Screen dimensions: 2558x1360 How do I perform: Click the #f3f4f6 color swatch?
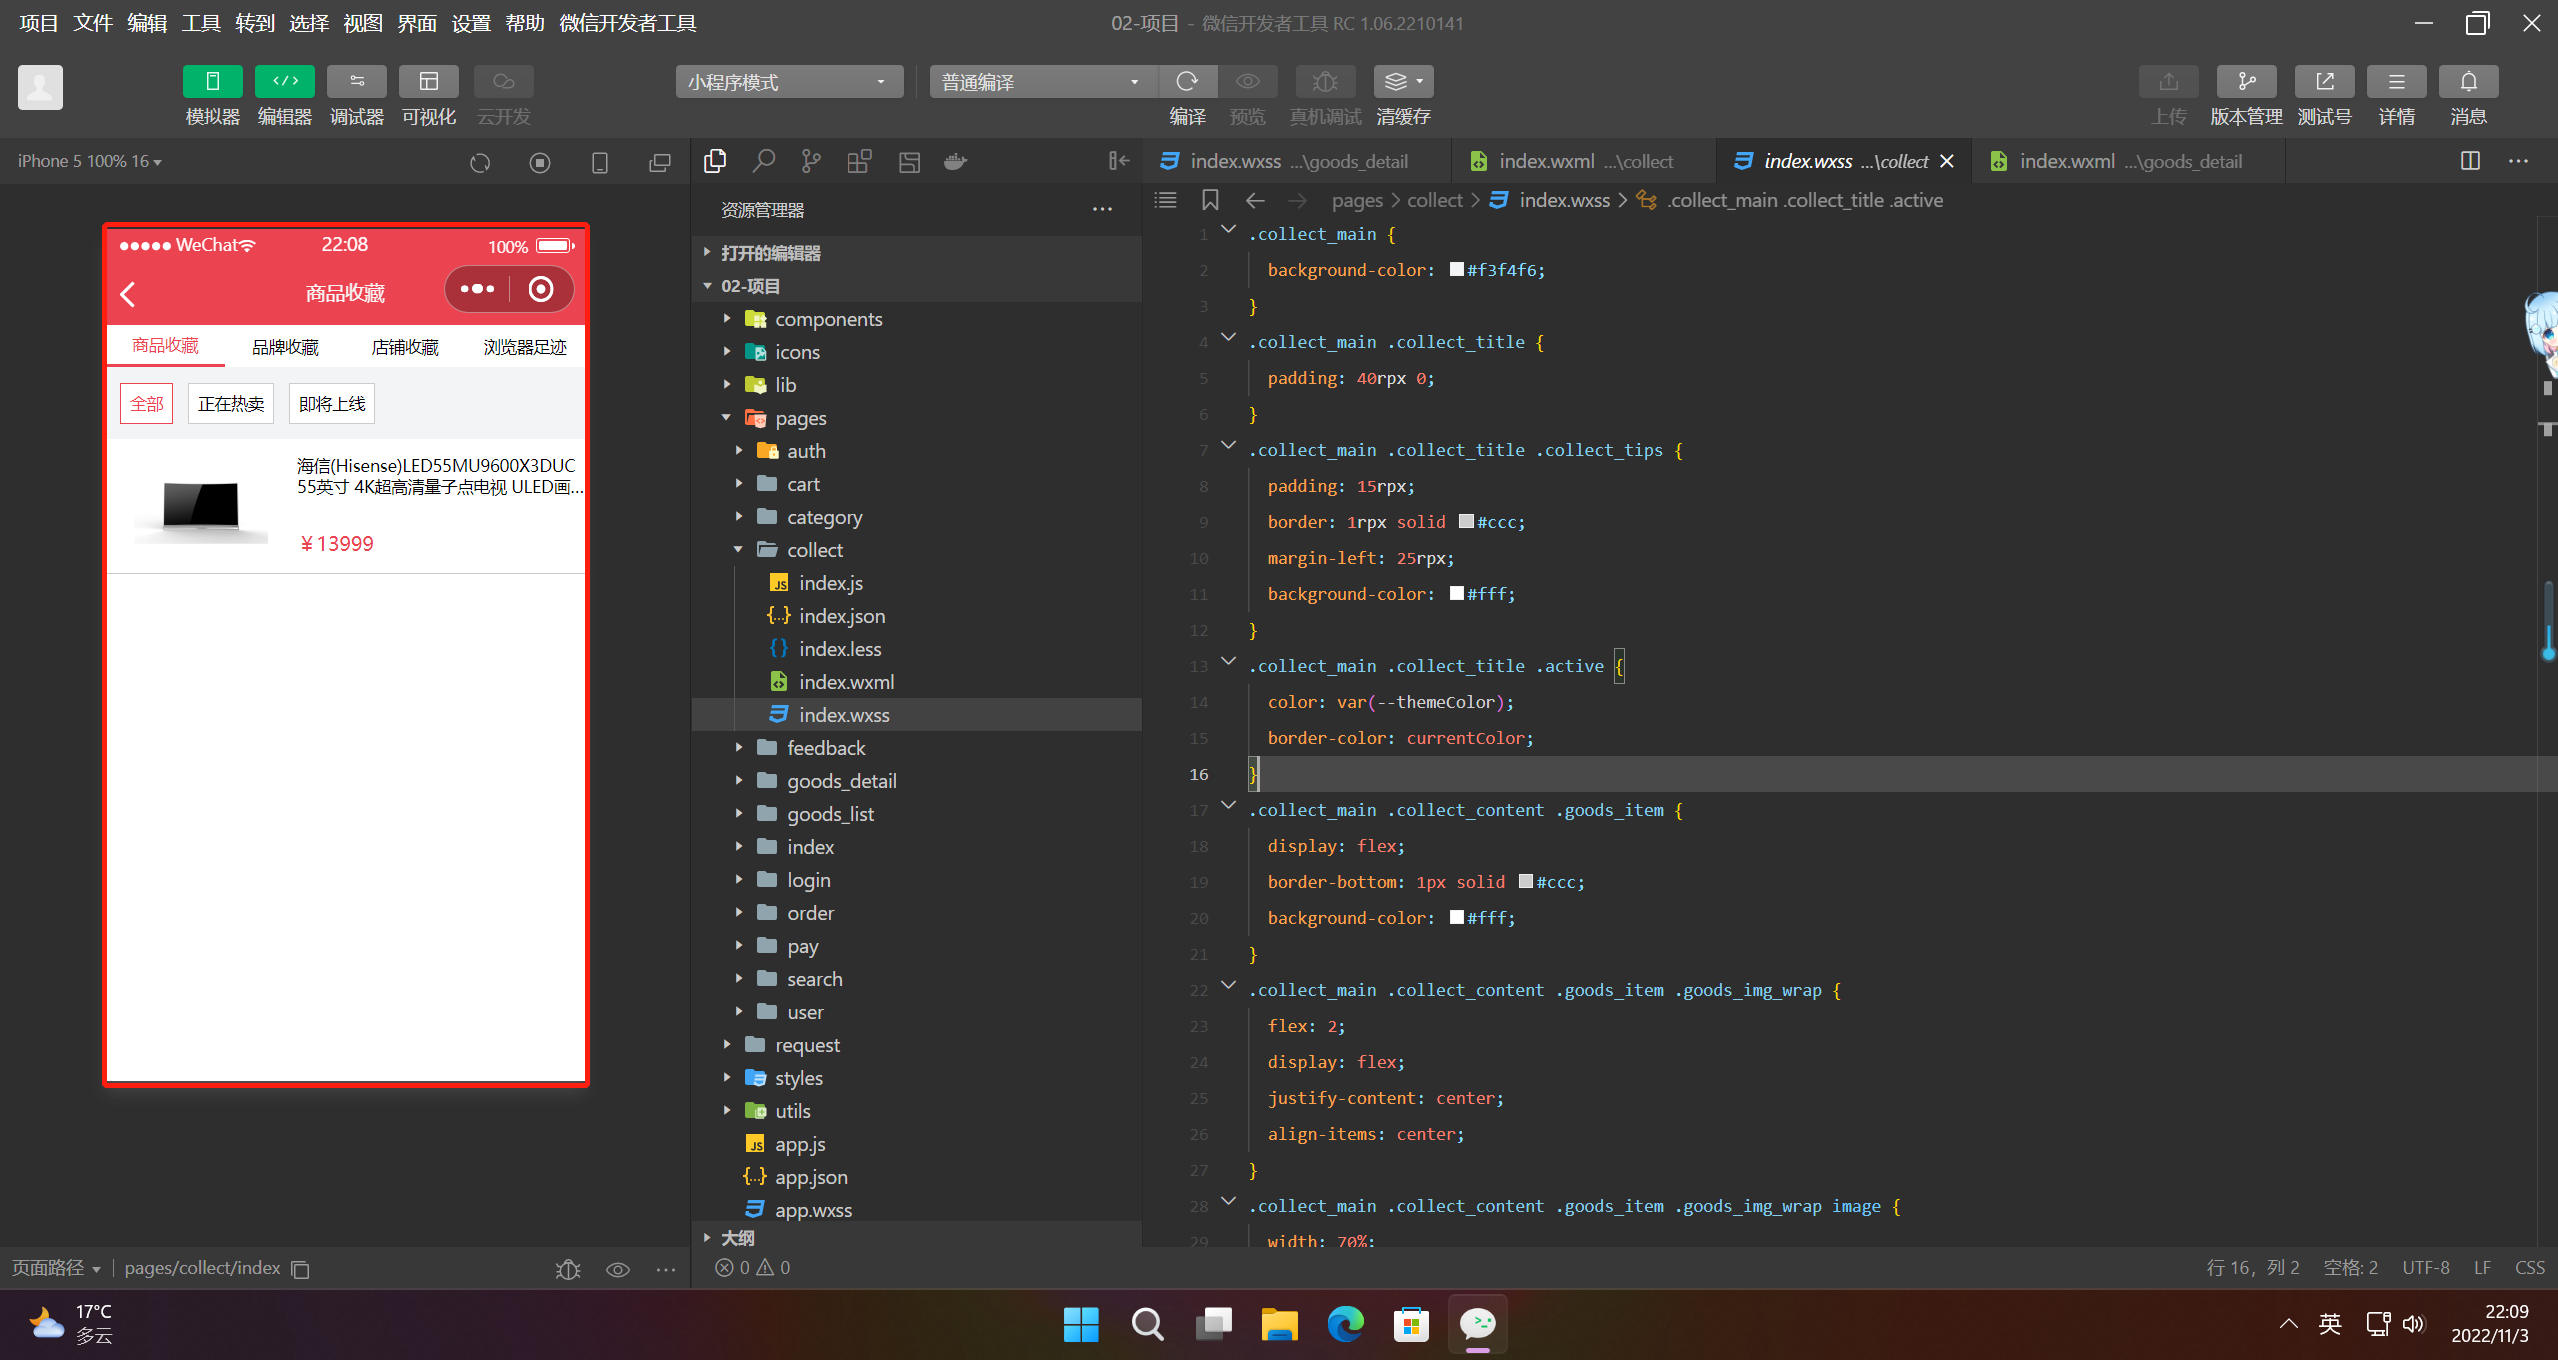click(1456, 270)
